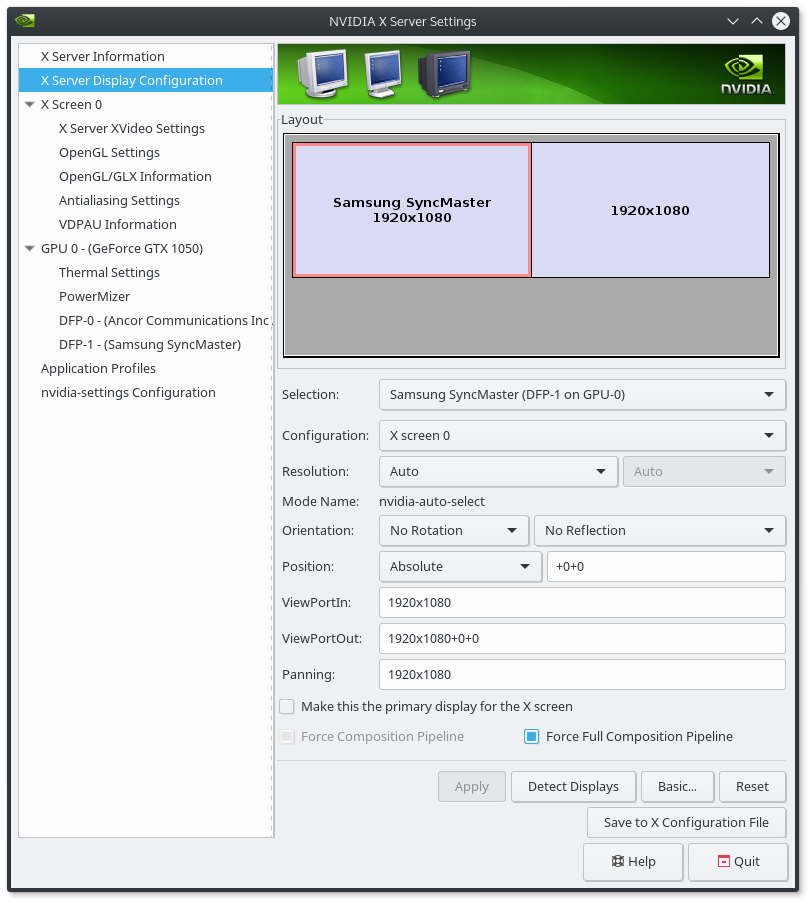Viewport: 812px width, 905px height.
Task: Click the NVIDIA eye icon in title bar
Action: 25,21
